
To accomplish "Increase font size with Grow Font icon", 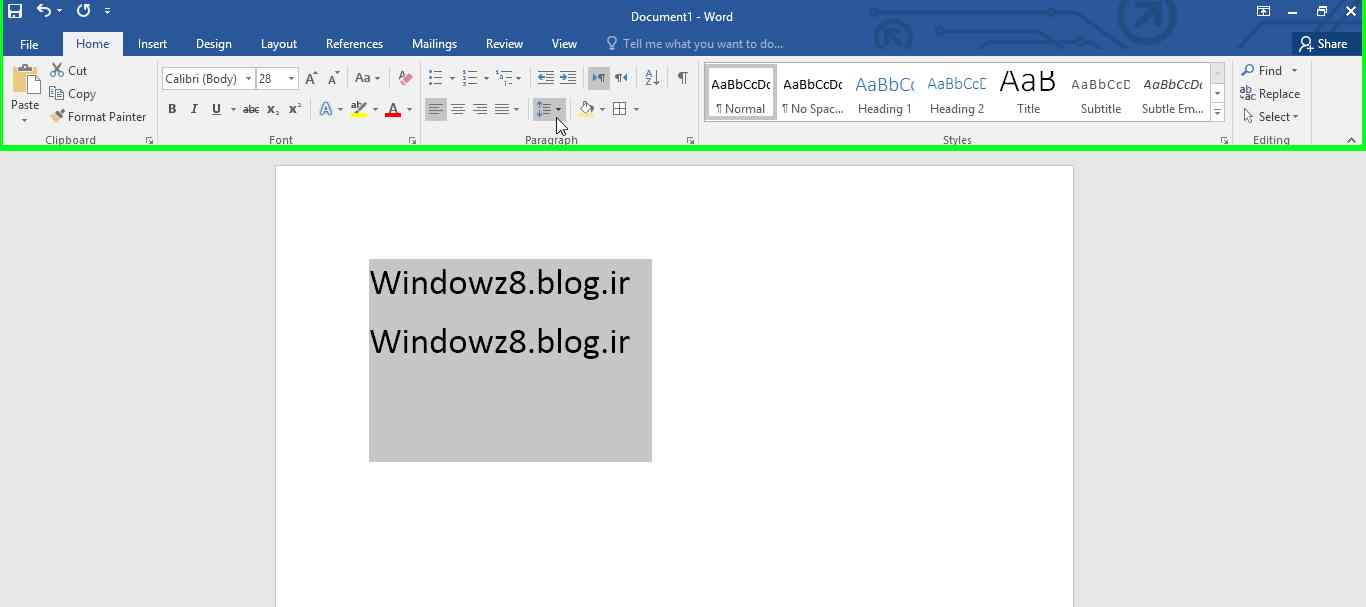I will click(x=311, y=78).
